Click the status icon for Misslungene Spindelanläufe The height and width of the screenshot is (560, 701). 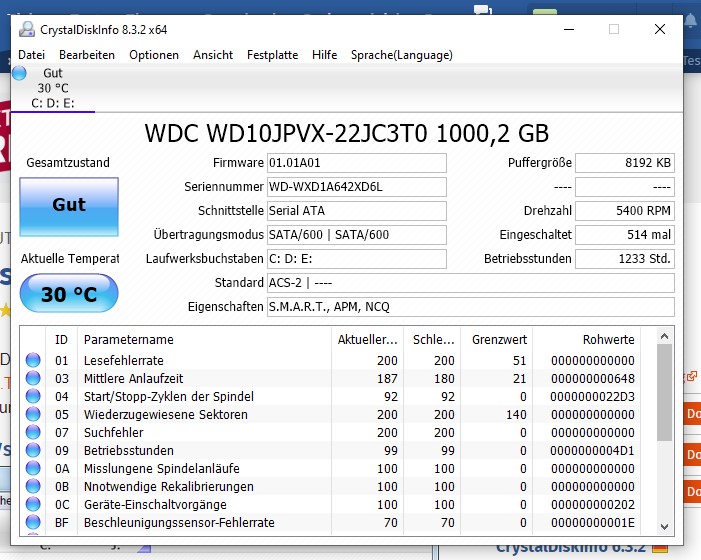33,468
